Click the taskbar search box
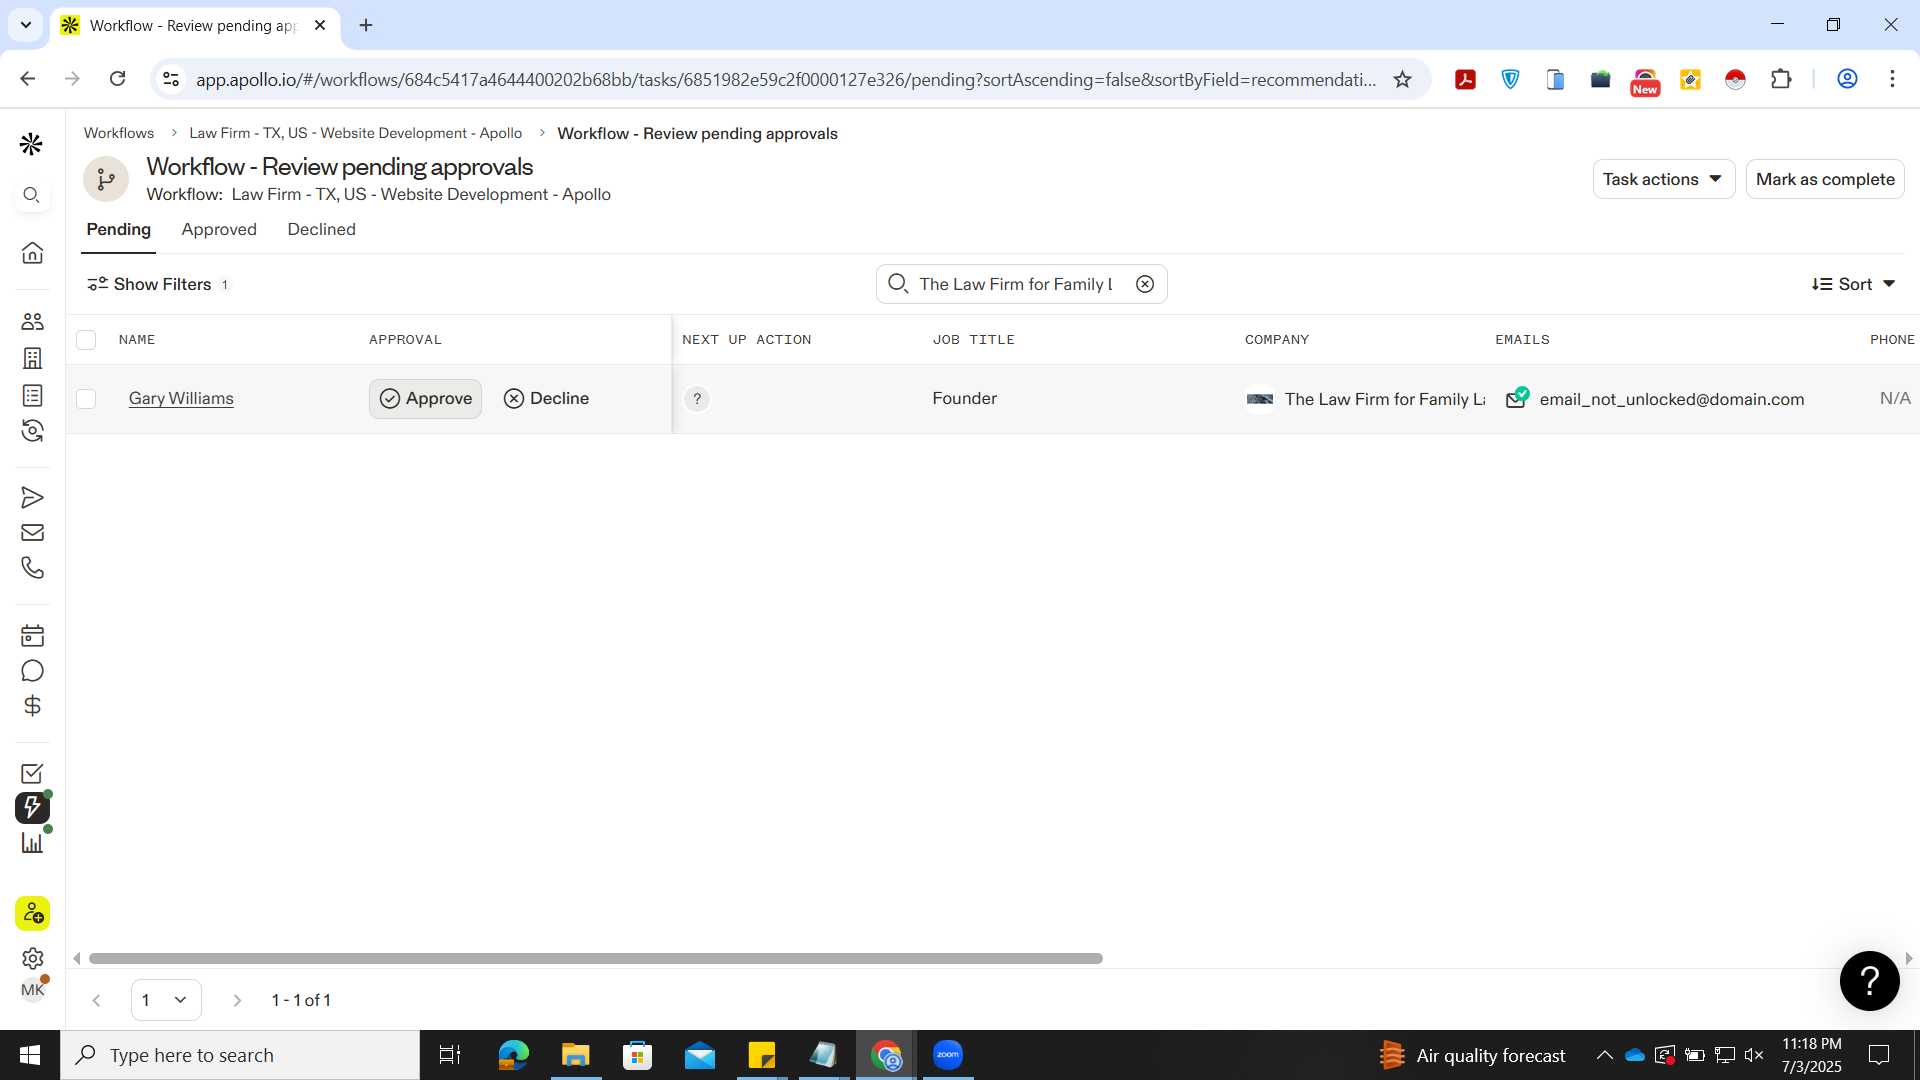Image resolution: width=1920 pixels, height=1080 pixels. coord(240,1055)
